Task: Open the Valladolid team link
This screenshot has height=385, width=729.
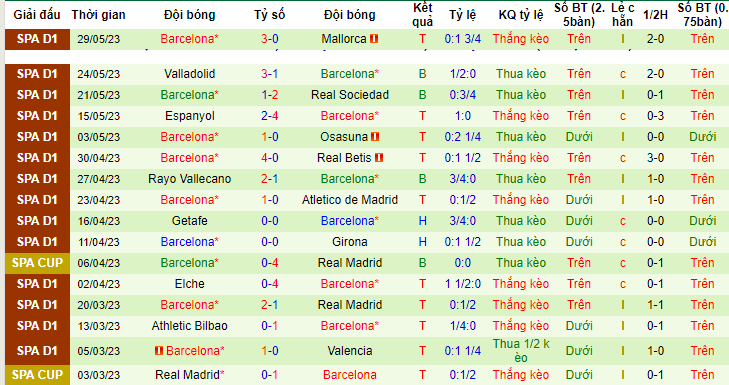Action: tap(190, 73)
